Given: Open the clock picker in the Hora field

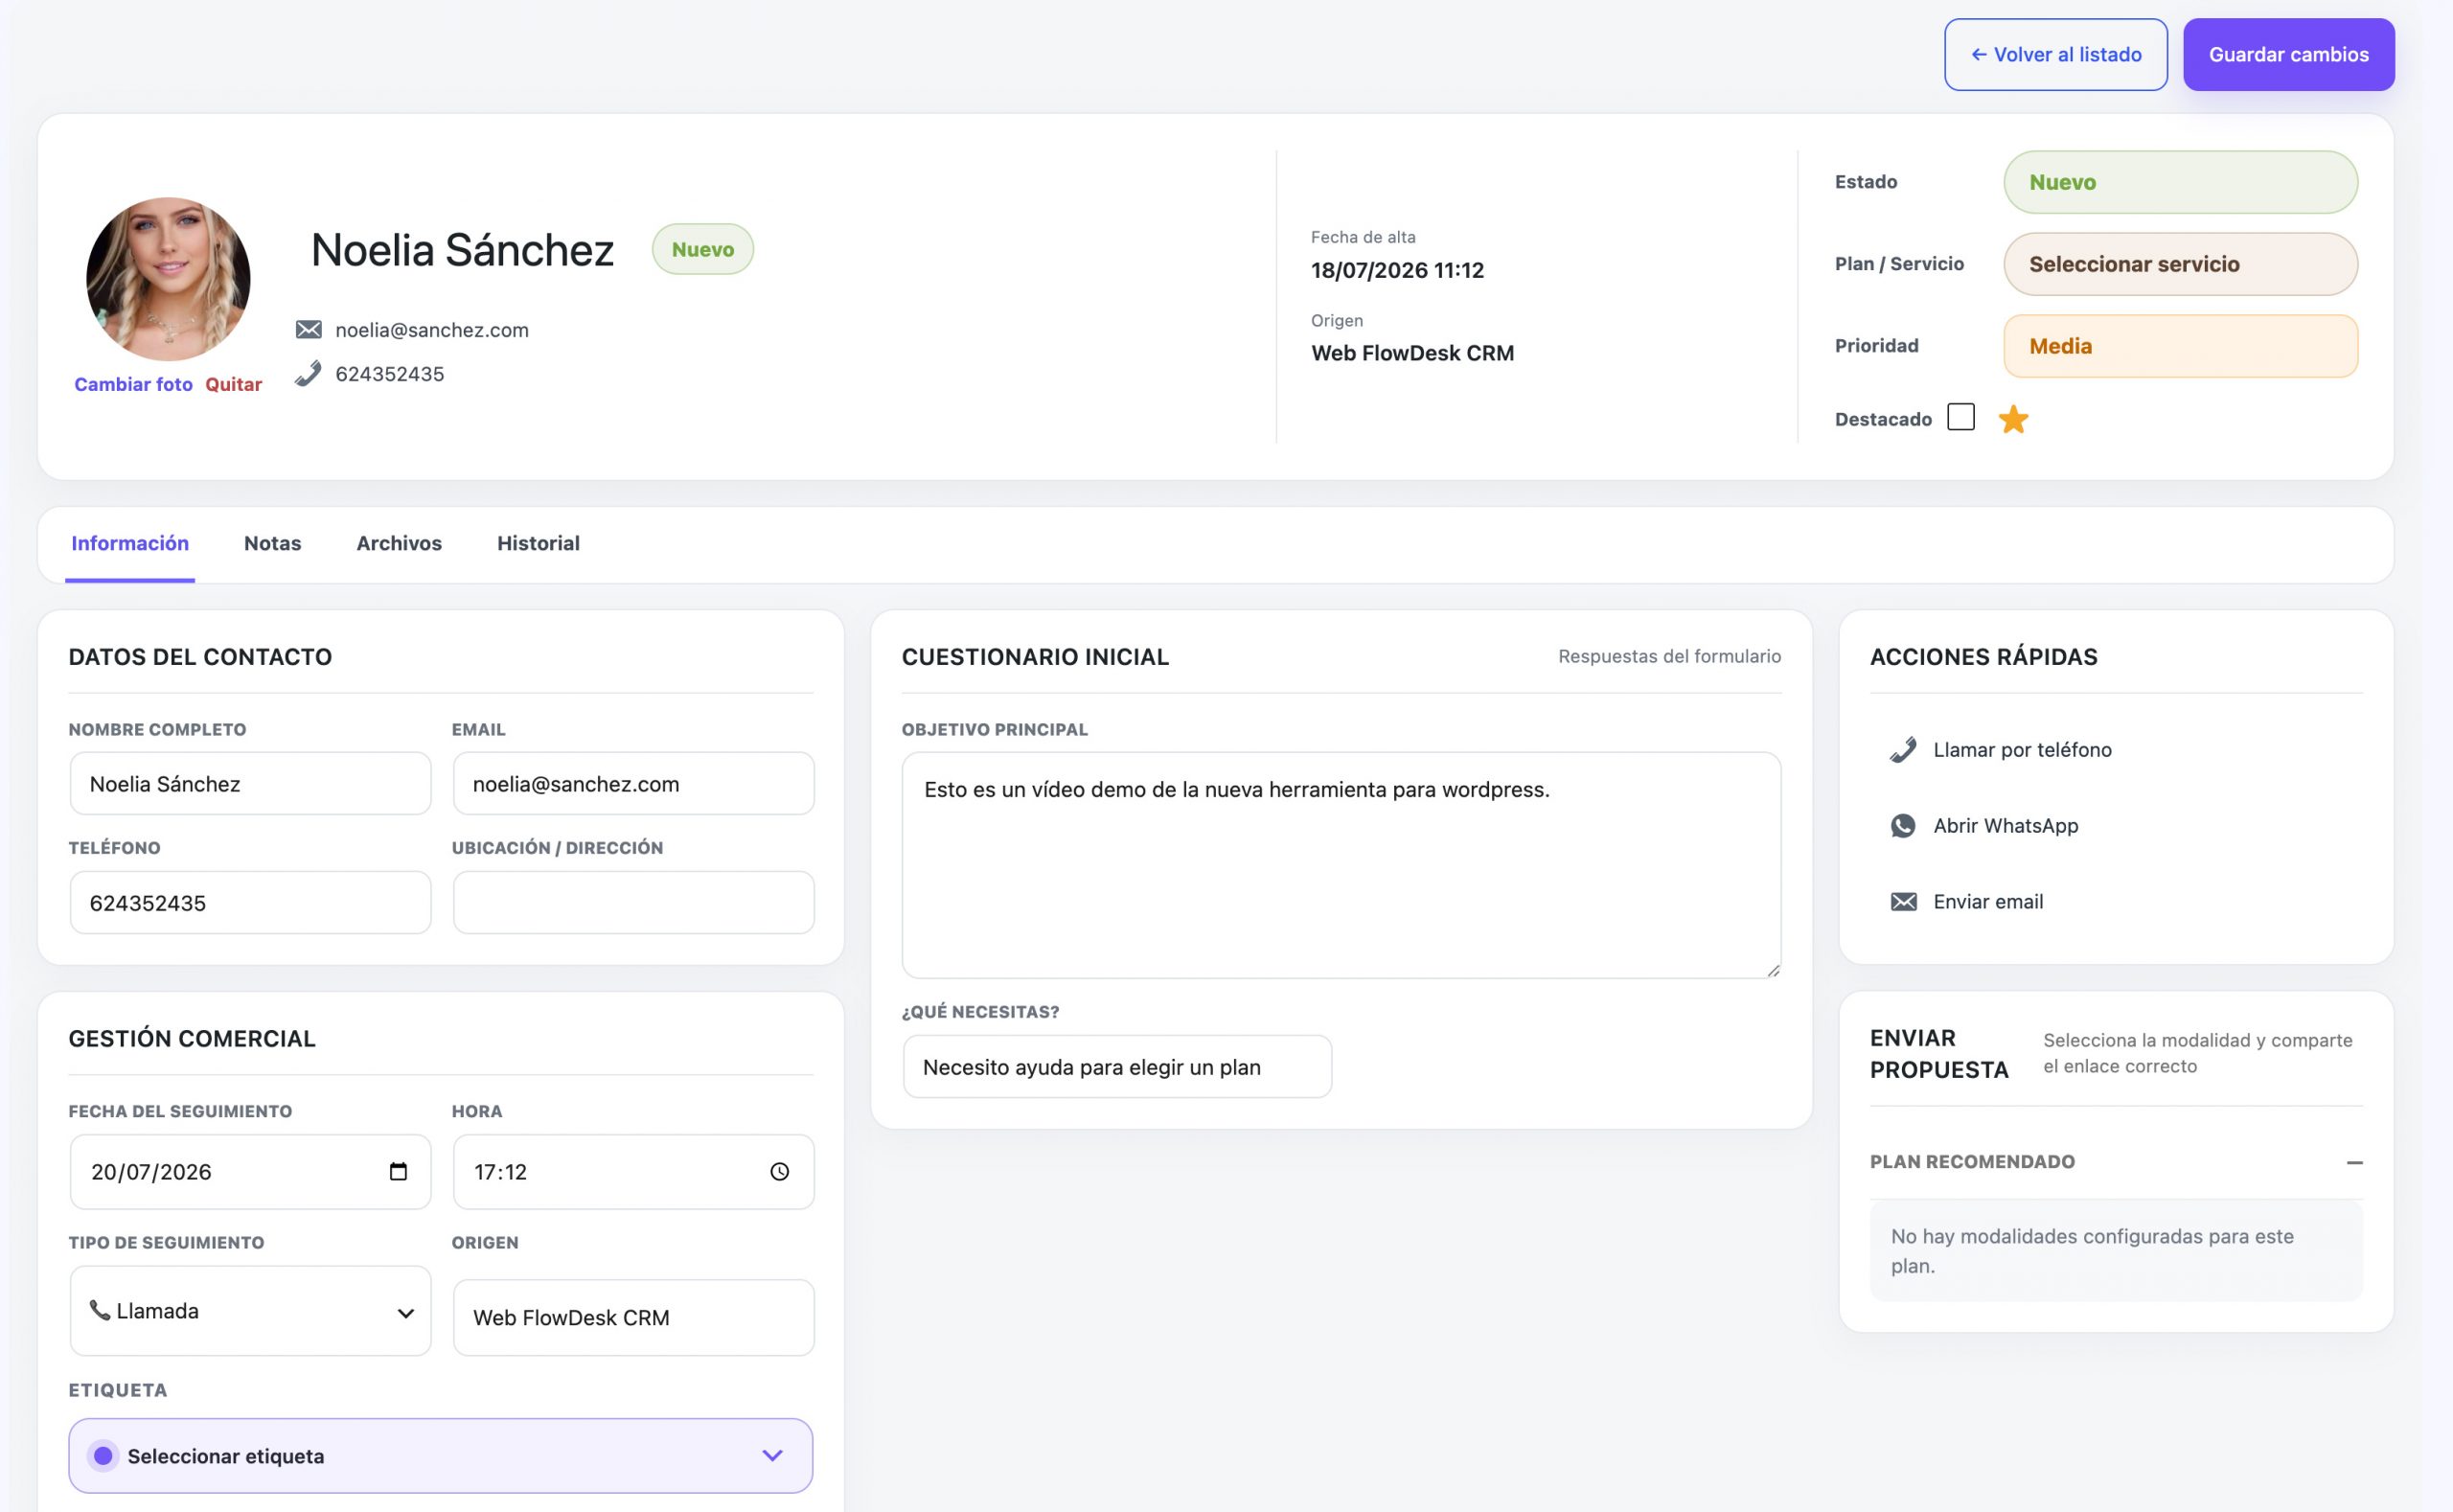Looking at the screenshot, I should [x=780, y=1171].
